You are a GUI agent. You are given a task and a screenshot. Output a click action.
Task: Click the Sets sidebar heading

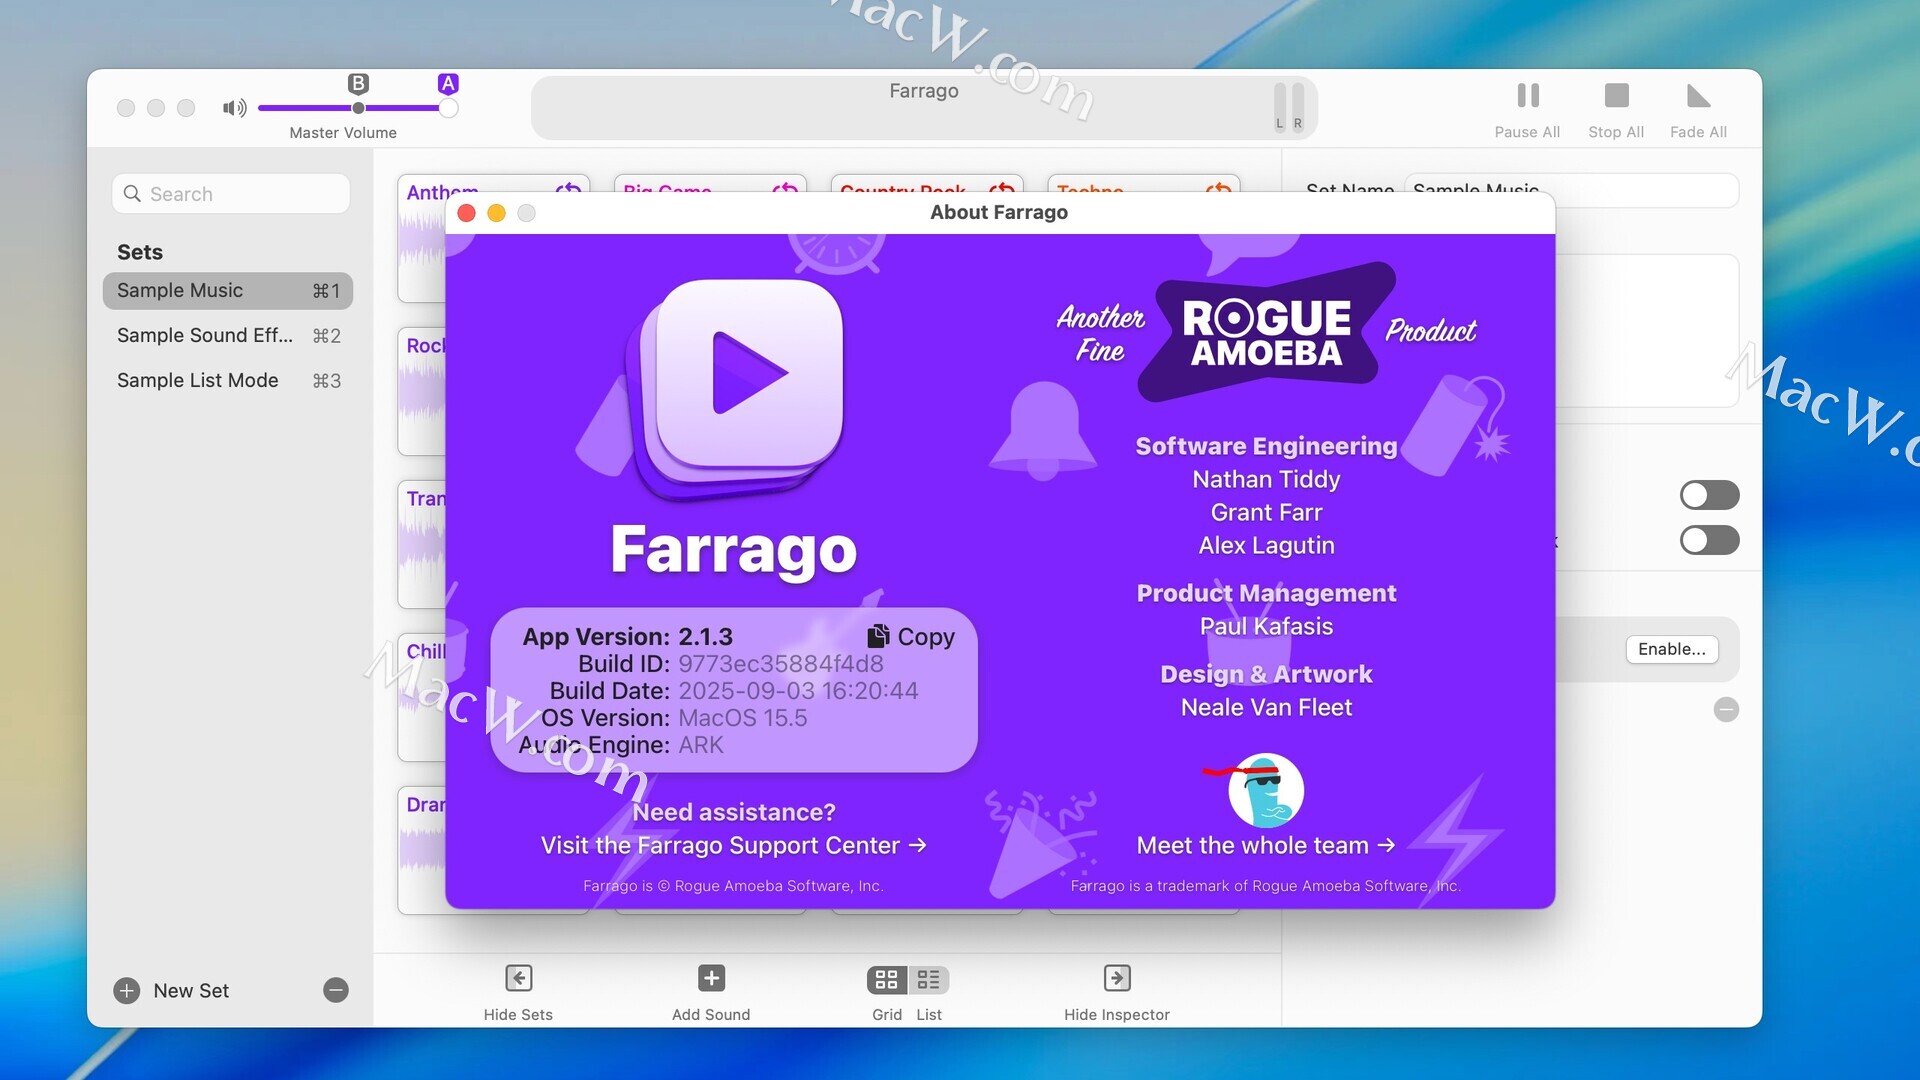tap(140, 252)
